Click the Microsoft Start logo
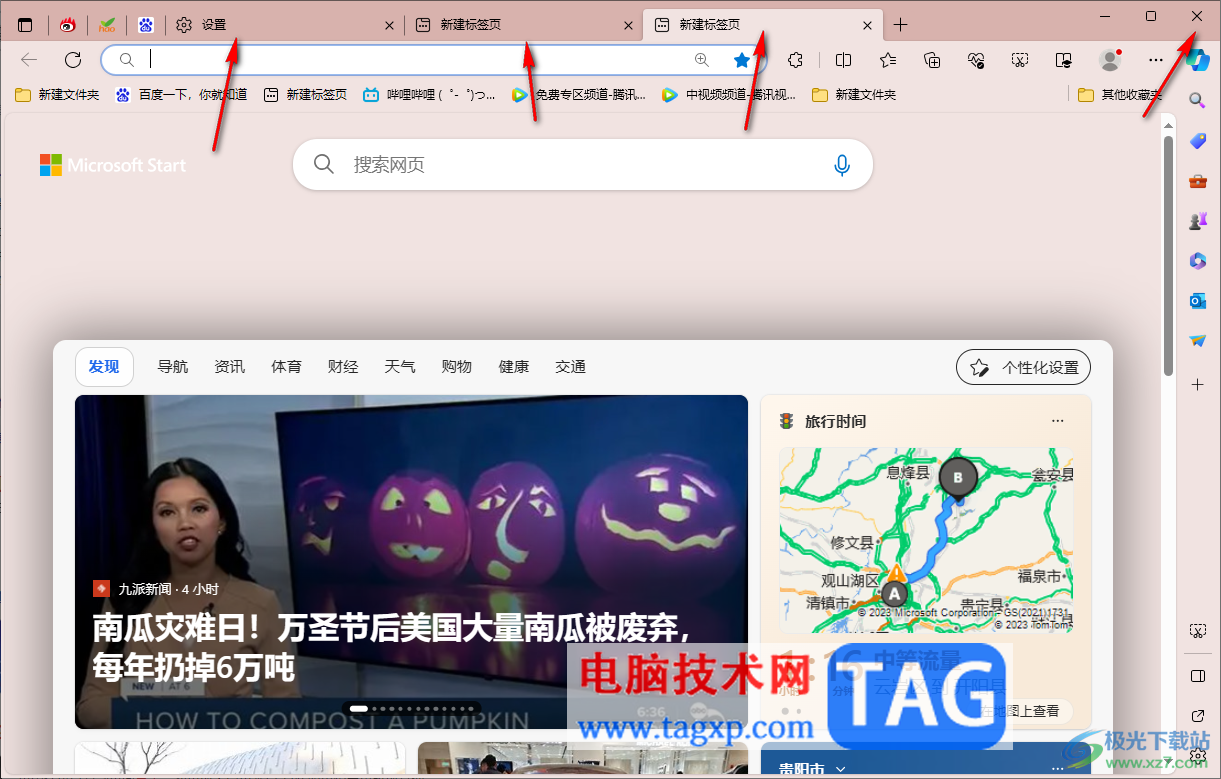 [x=113, y=165]
